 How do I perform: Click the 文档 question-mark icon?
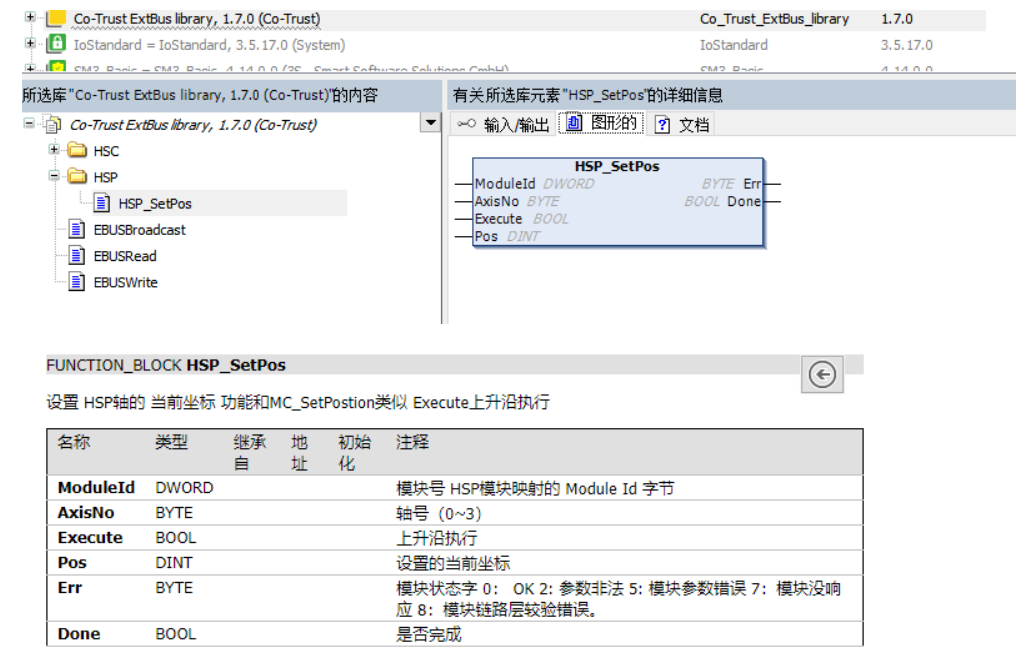pos(662,124)
